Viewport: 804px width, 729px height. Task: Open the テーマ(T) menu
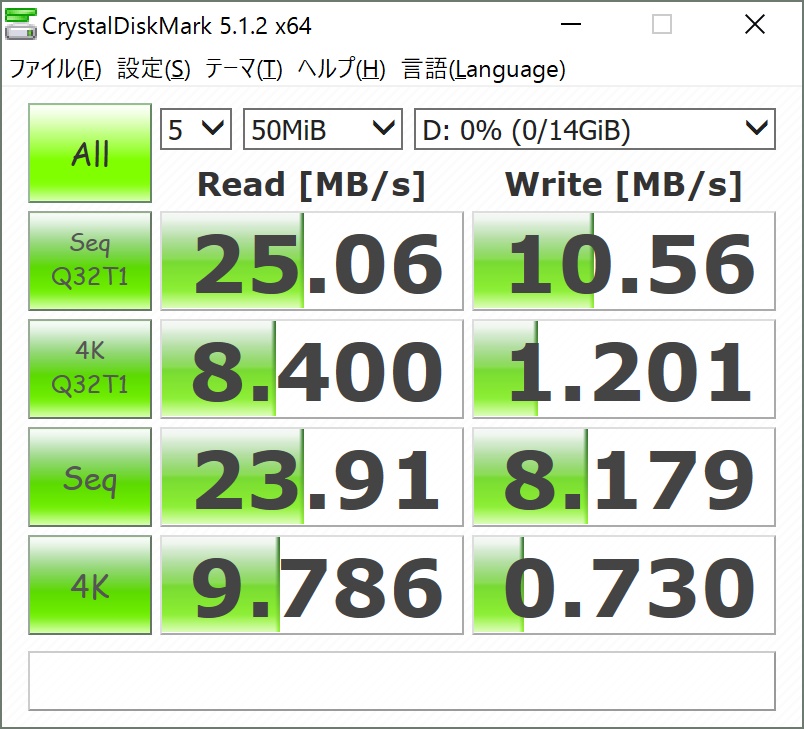[244, 69]
